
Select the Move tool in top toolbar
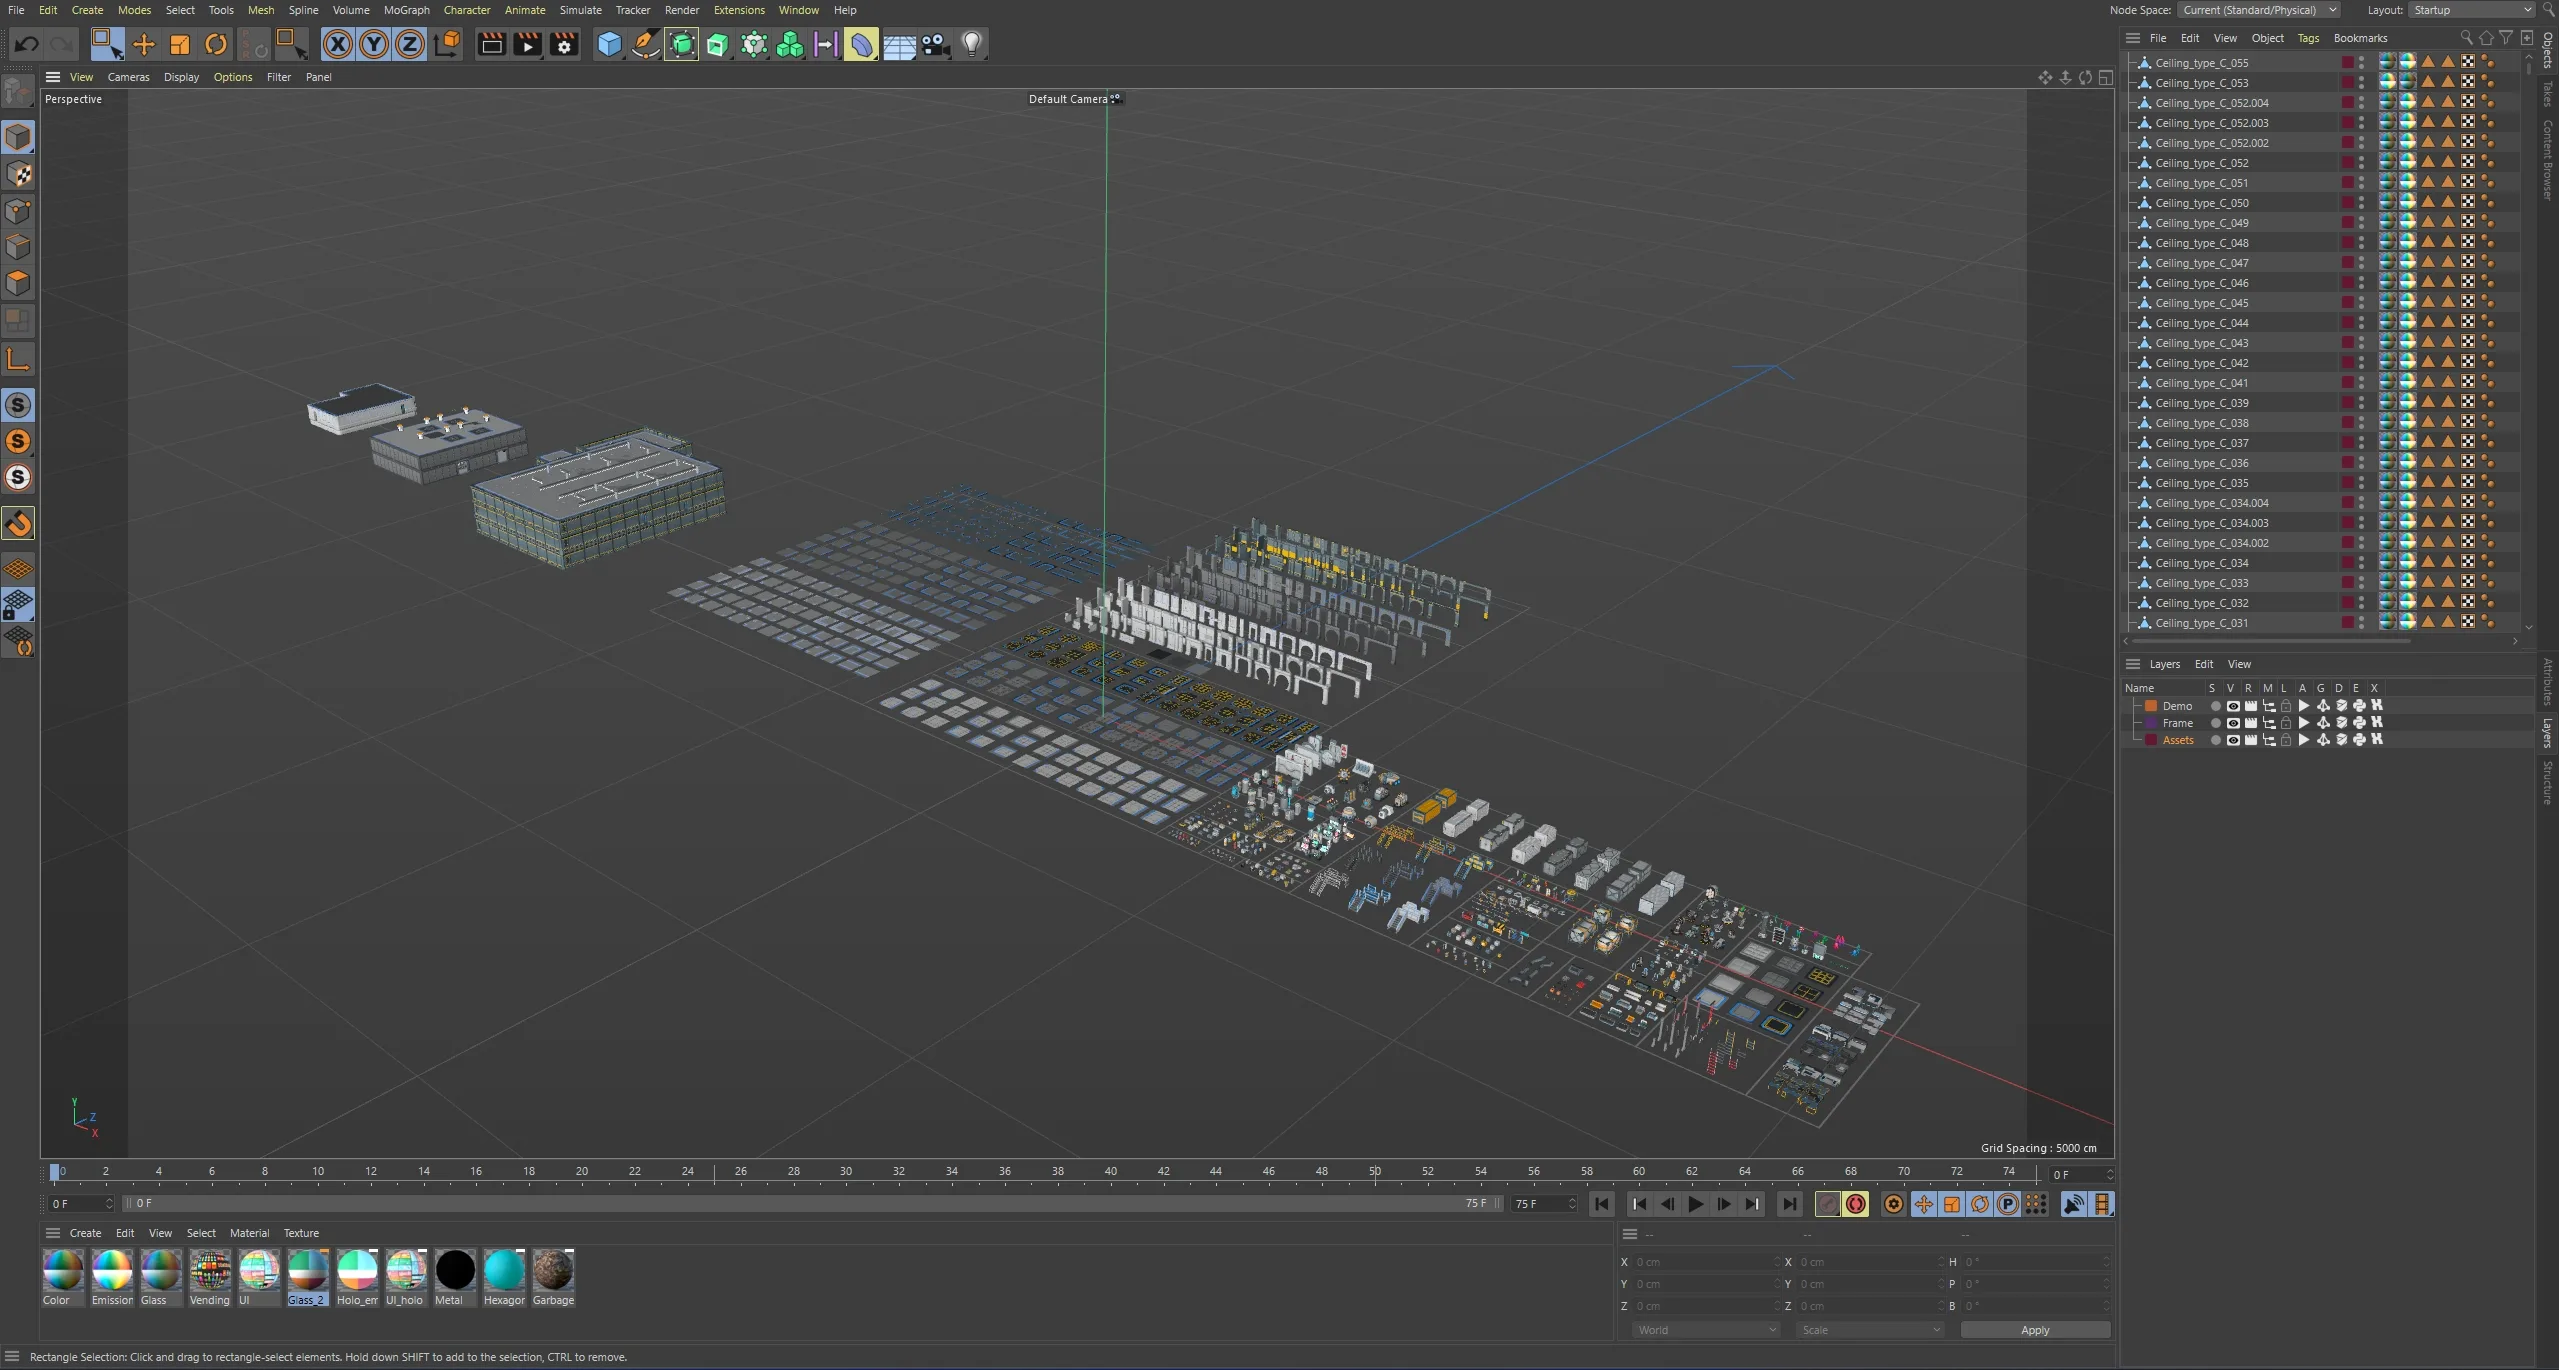[144, 44]
